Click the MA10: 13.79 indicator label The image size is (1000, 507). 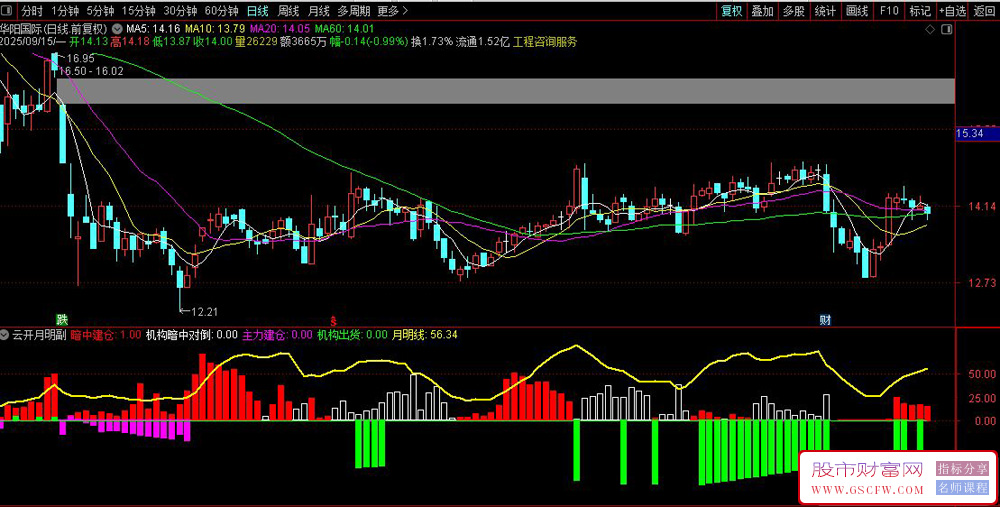click(x=215, y=29)
